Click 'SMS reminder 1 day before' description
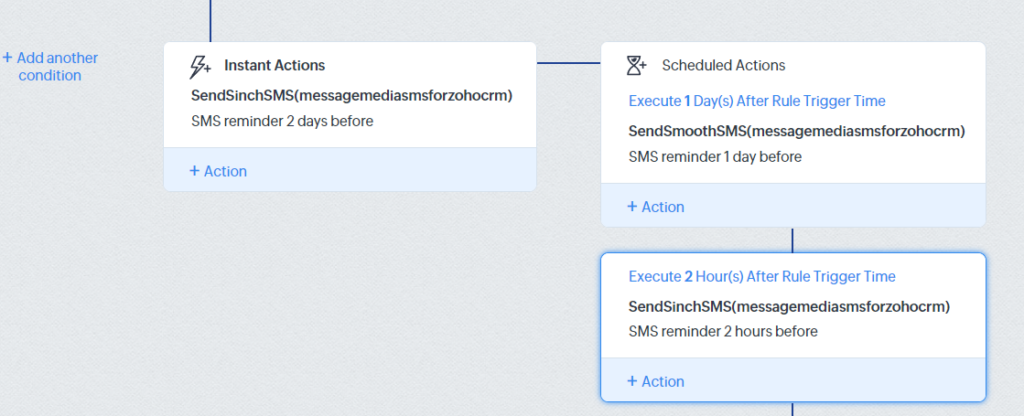This screenshot has width=1024, height=416. [715, 157]
